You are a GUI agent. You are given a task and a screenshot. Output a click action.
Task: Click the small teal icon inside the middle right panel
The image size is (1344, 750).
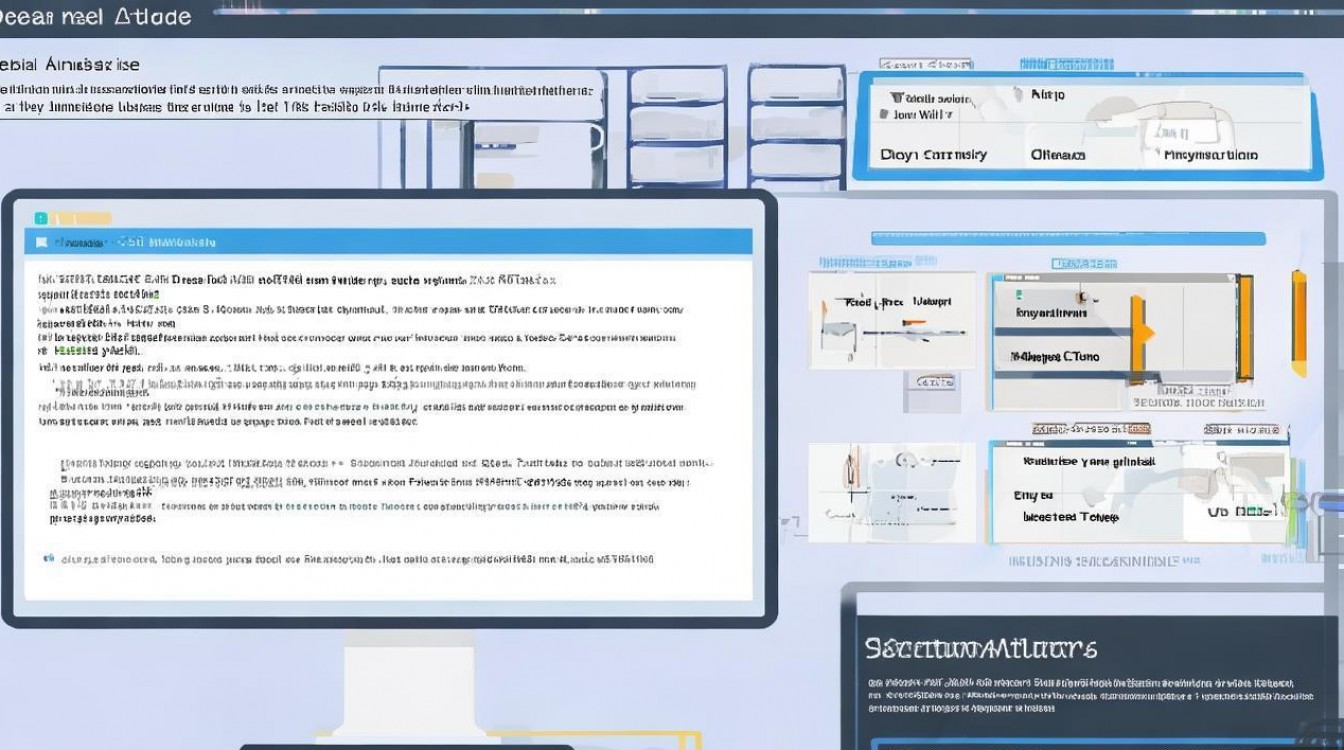pyautogui.click(x=1018, y=295)
